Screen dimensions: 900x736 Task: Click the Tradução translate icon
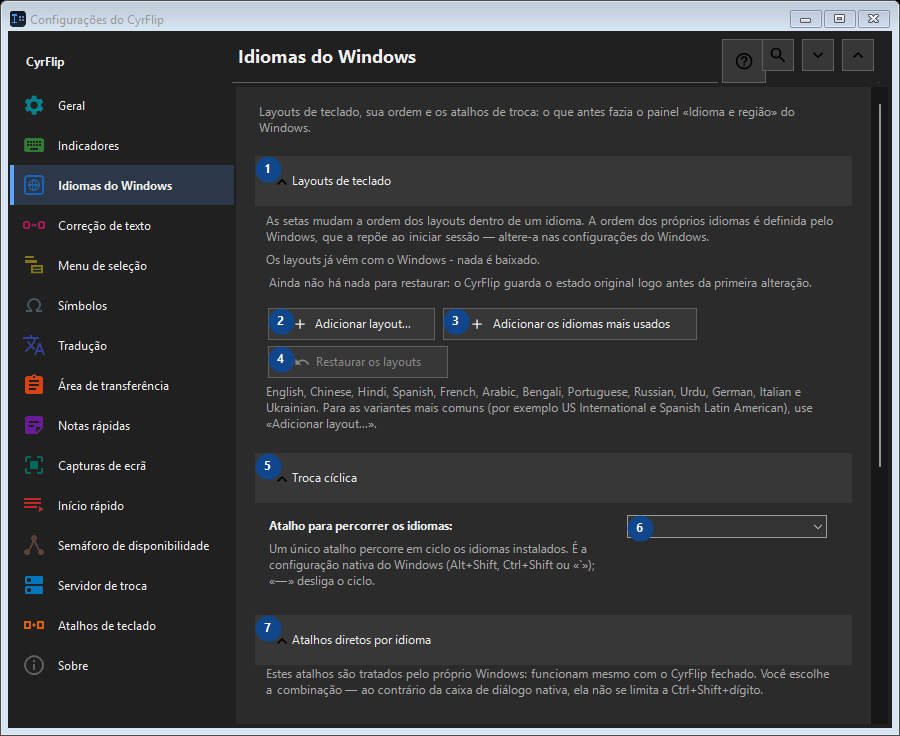(x=34, y=346)
